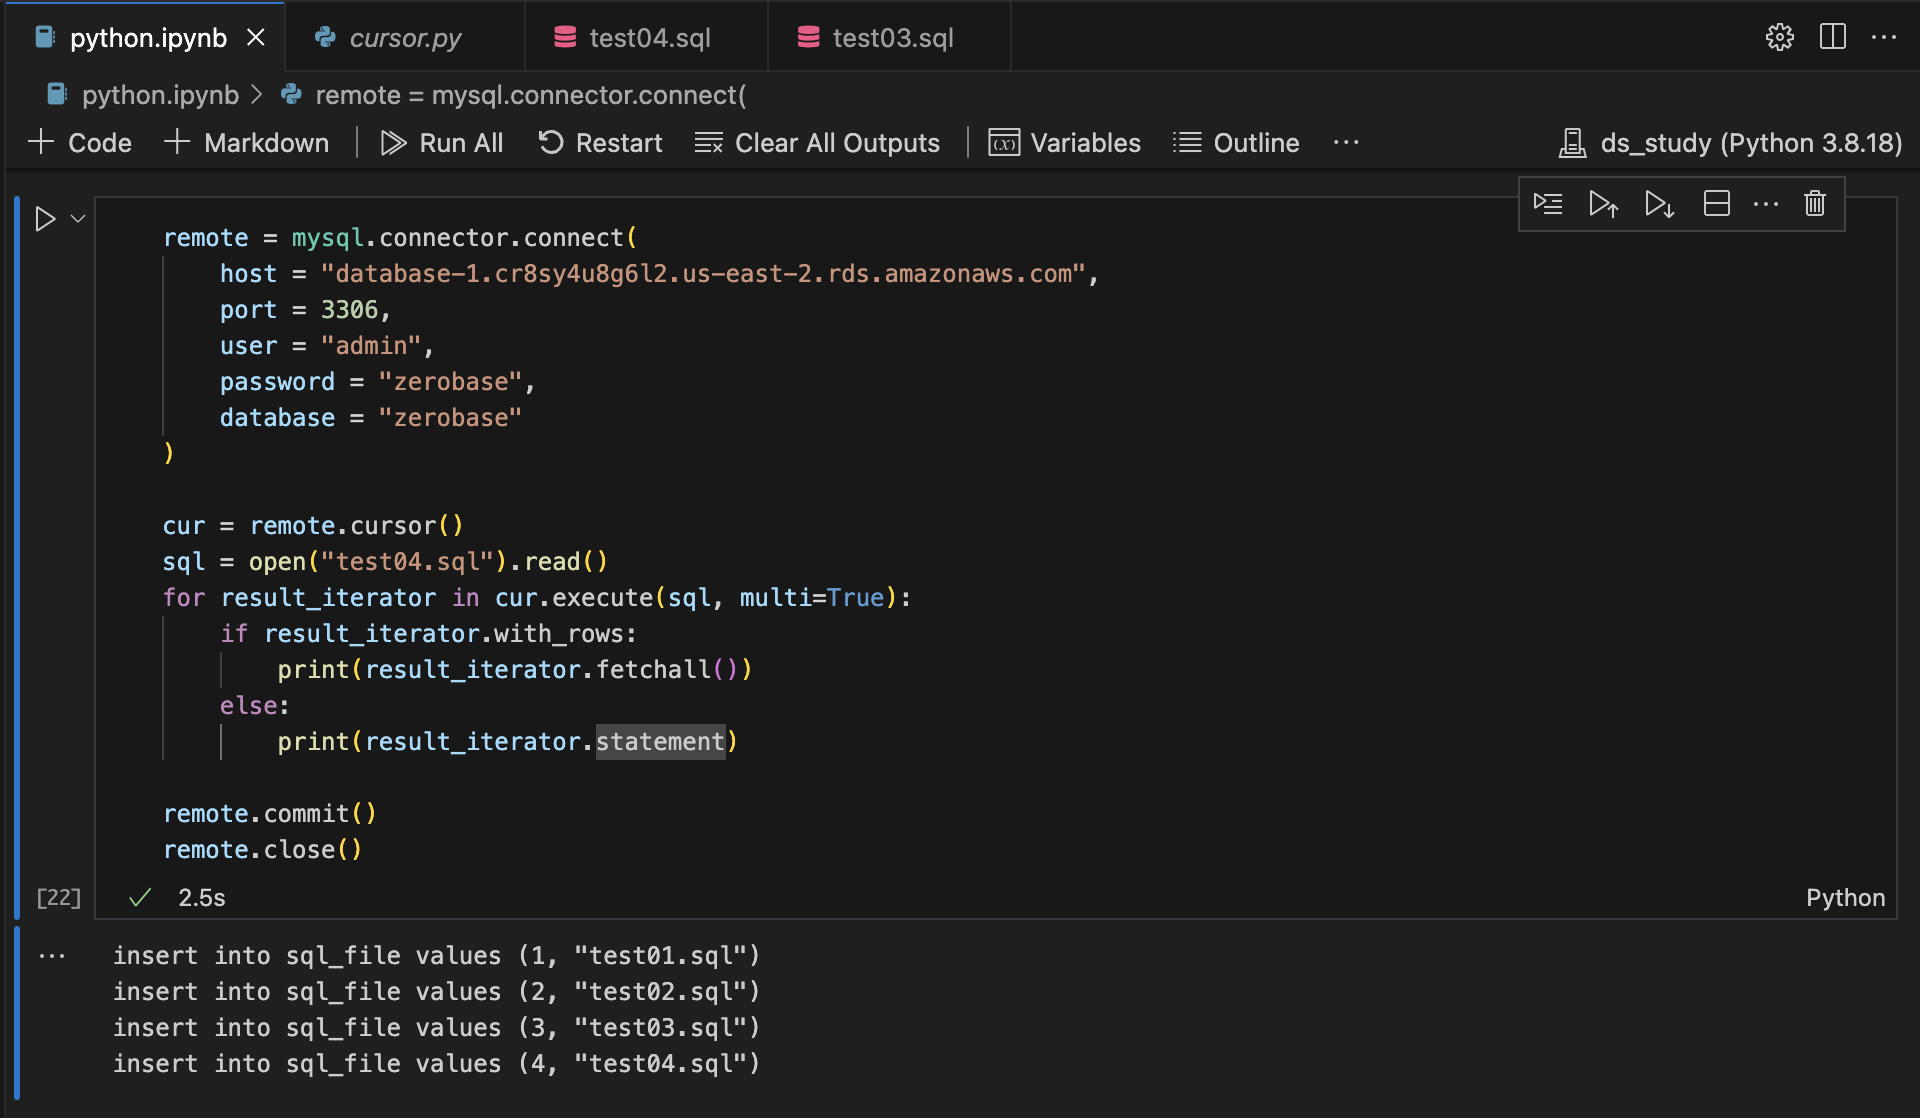Restart the notebook kernel
This screenshot has width=1920, height=1118.
click(600, 143)
